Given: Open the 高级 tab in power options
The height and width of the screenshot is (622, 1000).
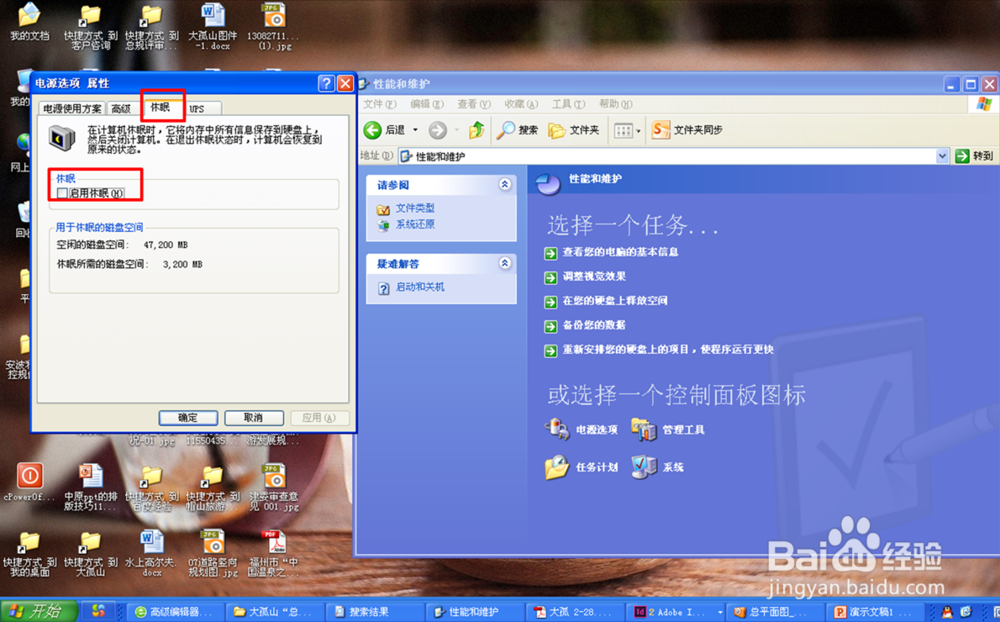Looking at the screenshot, I should point(121,108).
